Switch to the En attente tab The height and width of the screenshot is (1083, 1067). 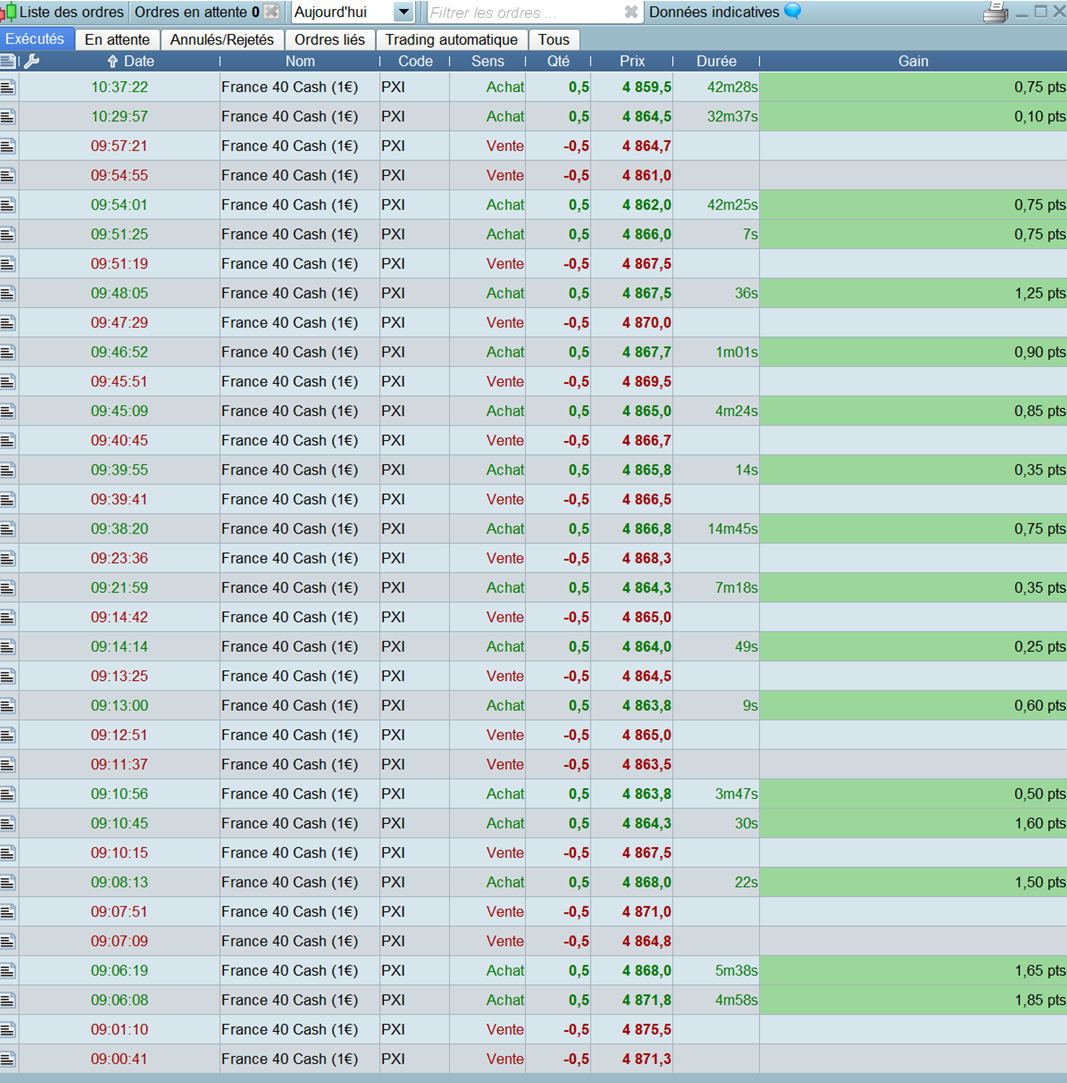tap(117, 40)
